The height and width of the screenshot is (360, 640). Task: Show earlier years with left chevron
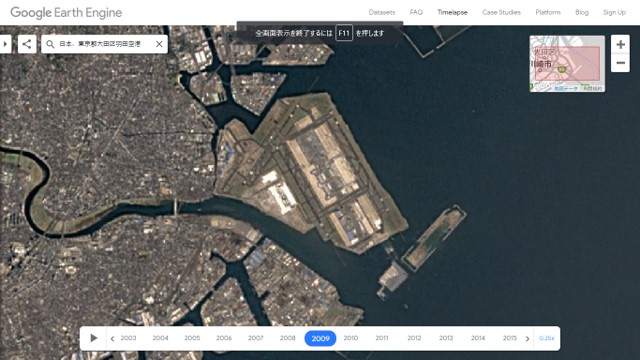point(112,338)
